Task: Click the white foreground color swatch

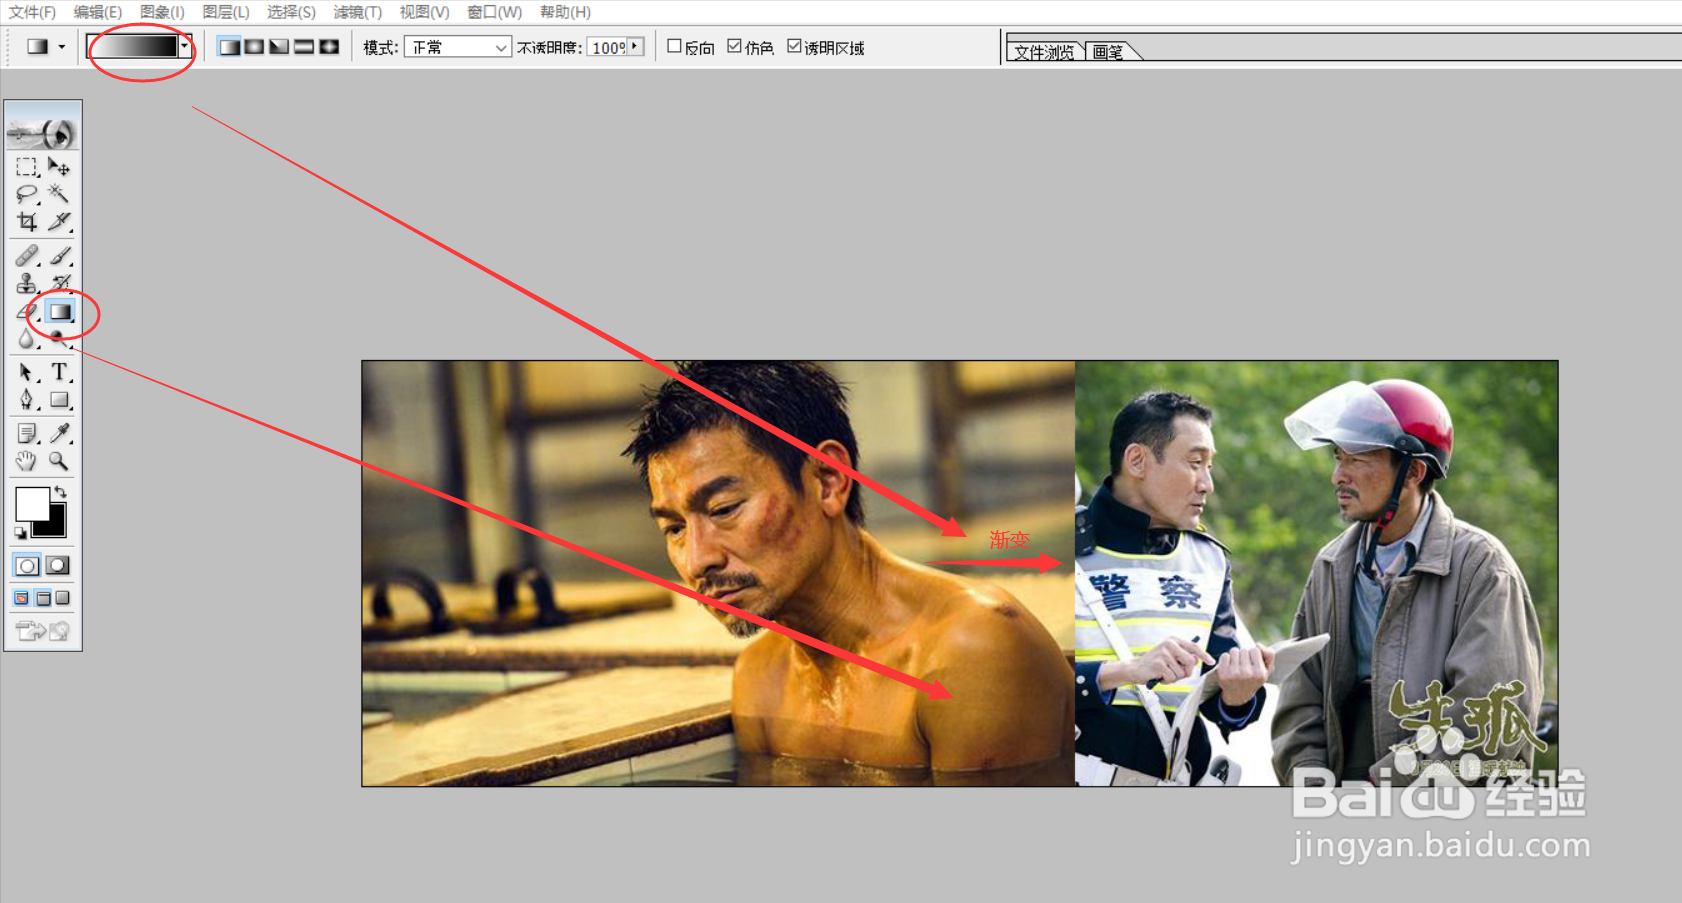Action: tap(31, 503)
